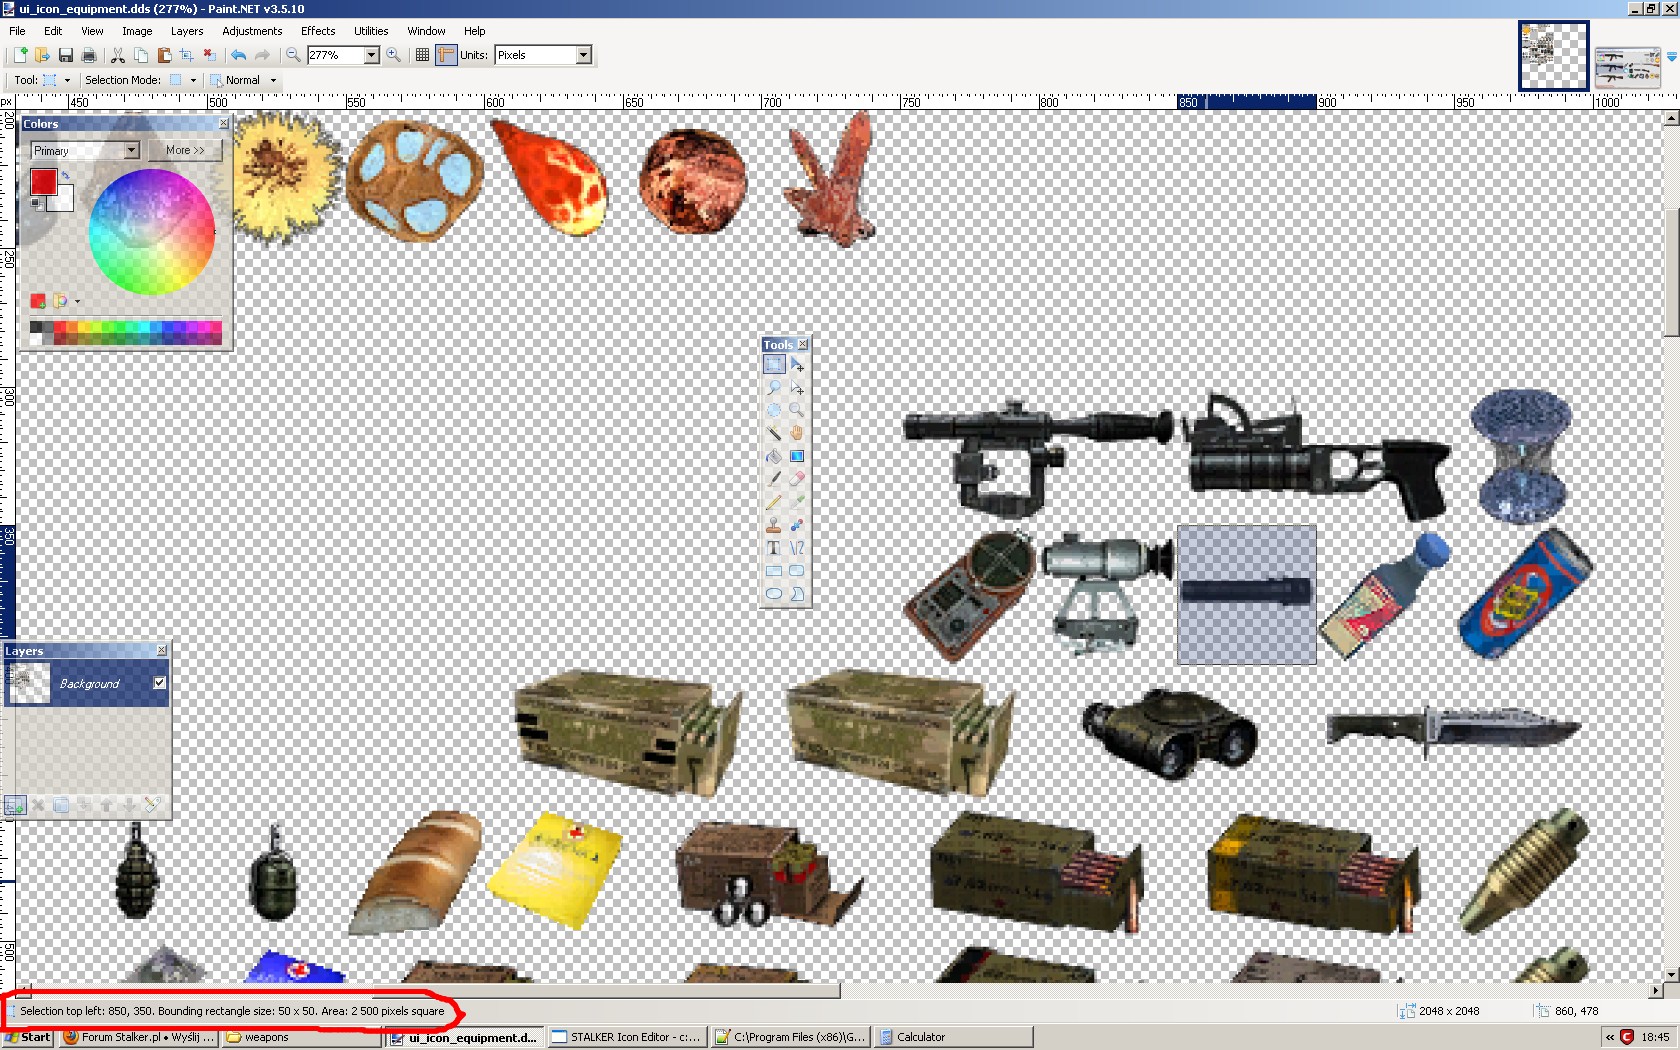Open the Image menu

click(x=137, y=31)
